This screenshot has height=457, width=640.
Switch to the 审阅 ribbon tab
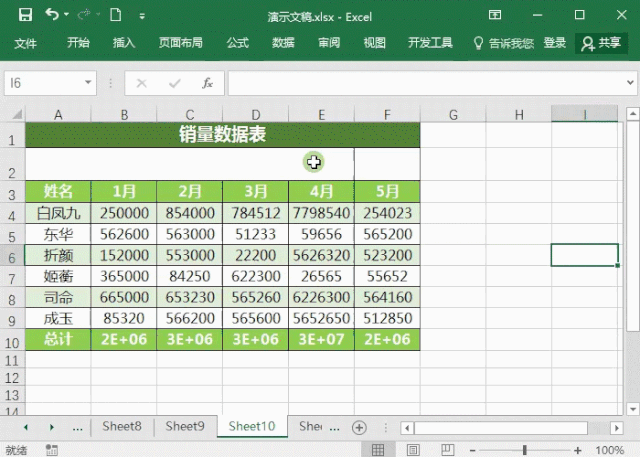pos(329,43)
